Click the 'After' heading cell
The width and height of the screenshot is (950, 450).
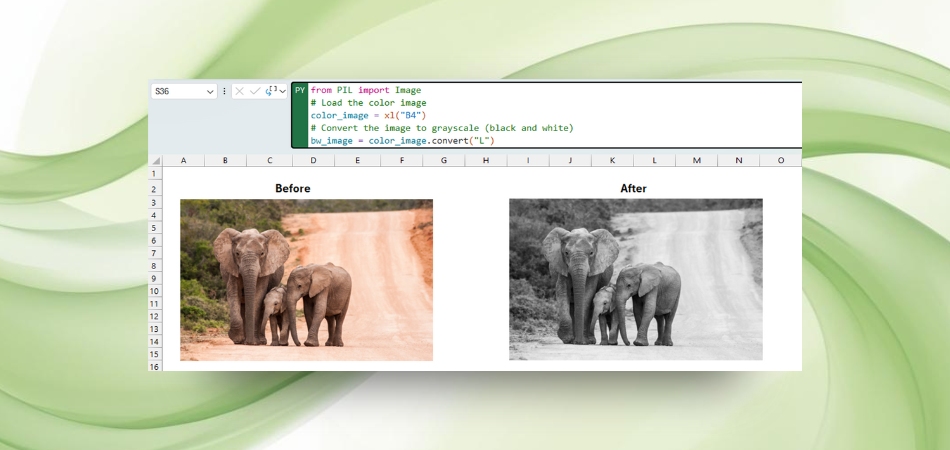(x=633, y=188)
